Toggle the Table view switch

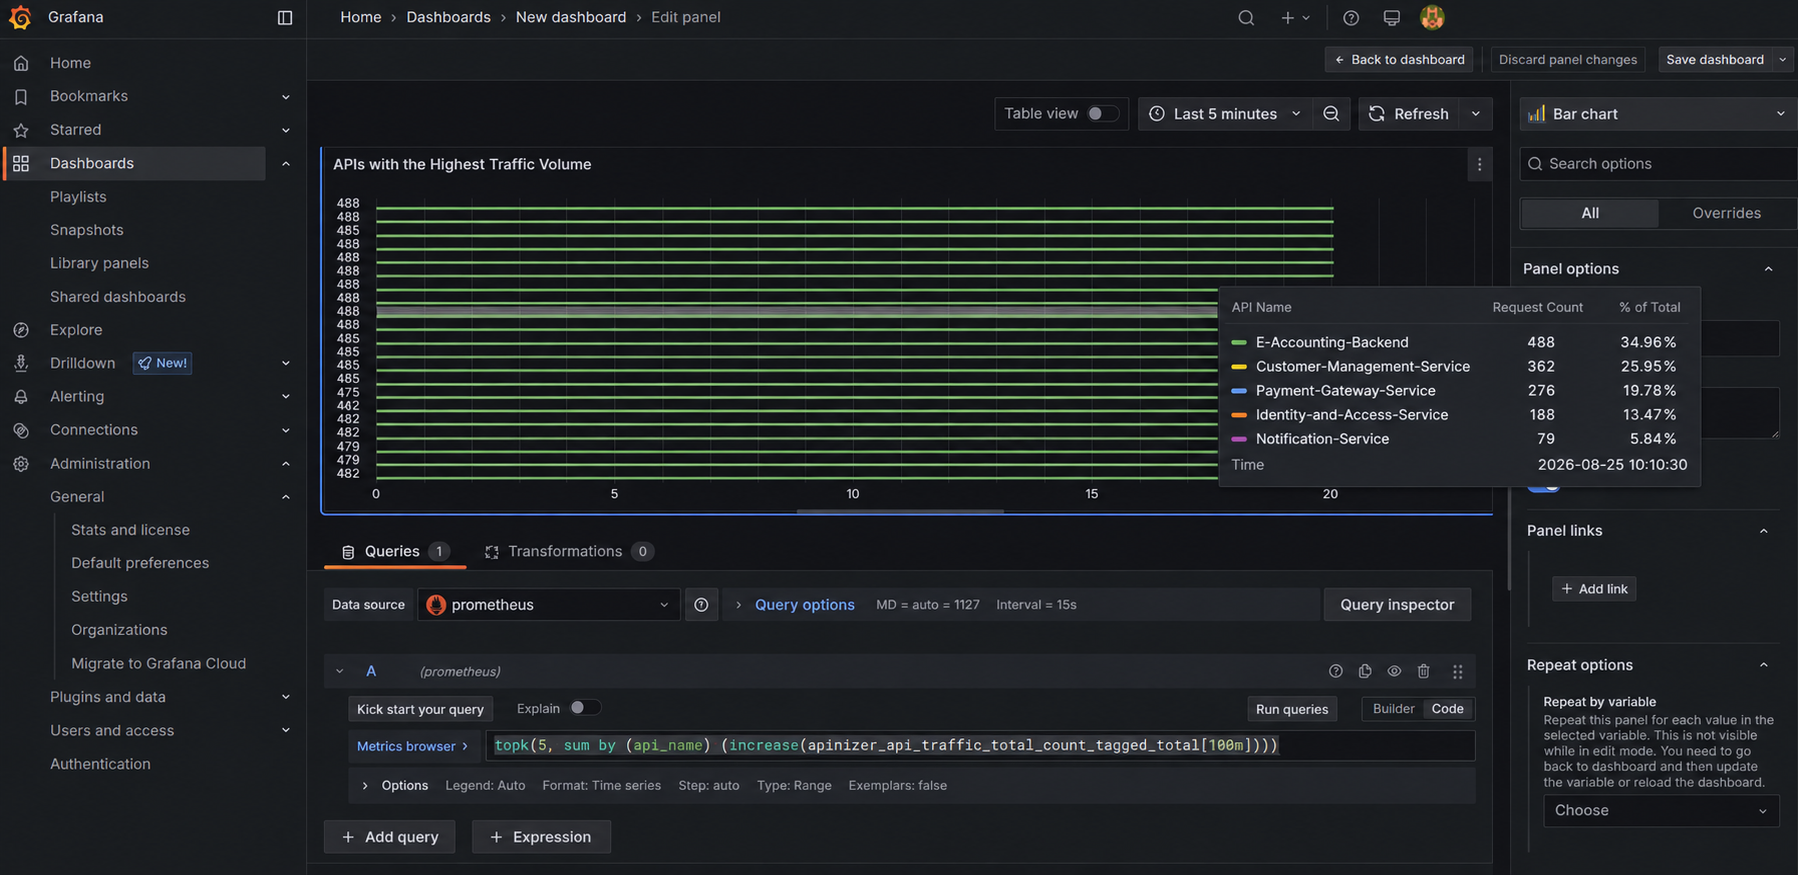(x=1102, y=114)
